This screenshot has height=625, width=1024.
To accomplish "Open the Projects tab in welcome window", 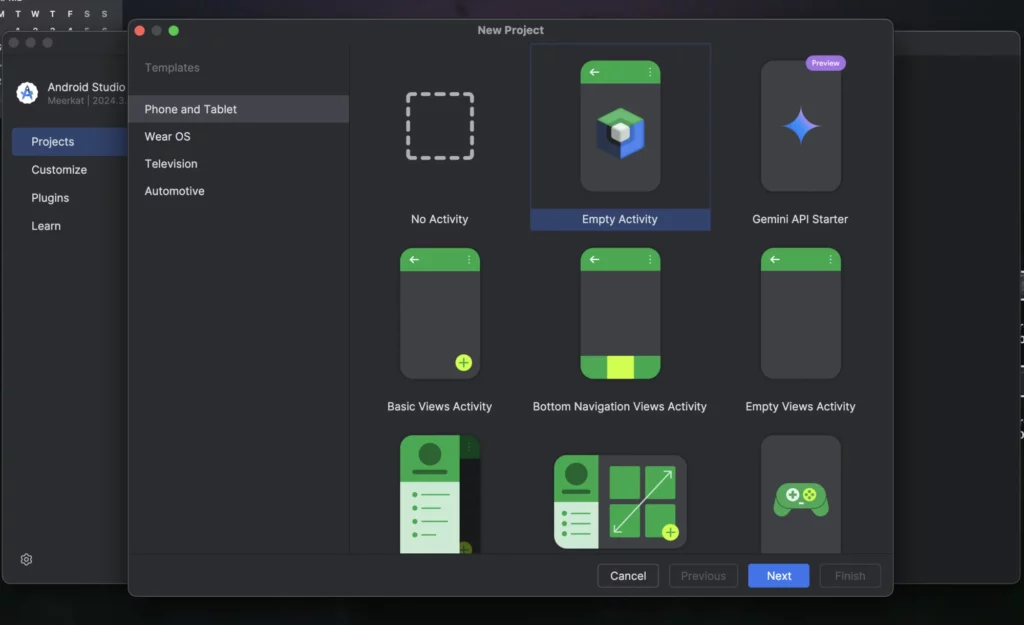I will click(x=70, y=142).
